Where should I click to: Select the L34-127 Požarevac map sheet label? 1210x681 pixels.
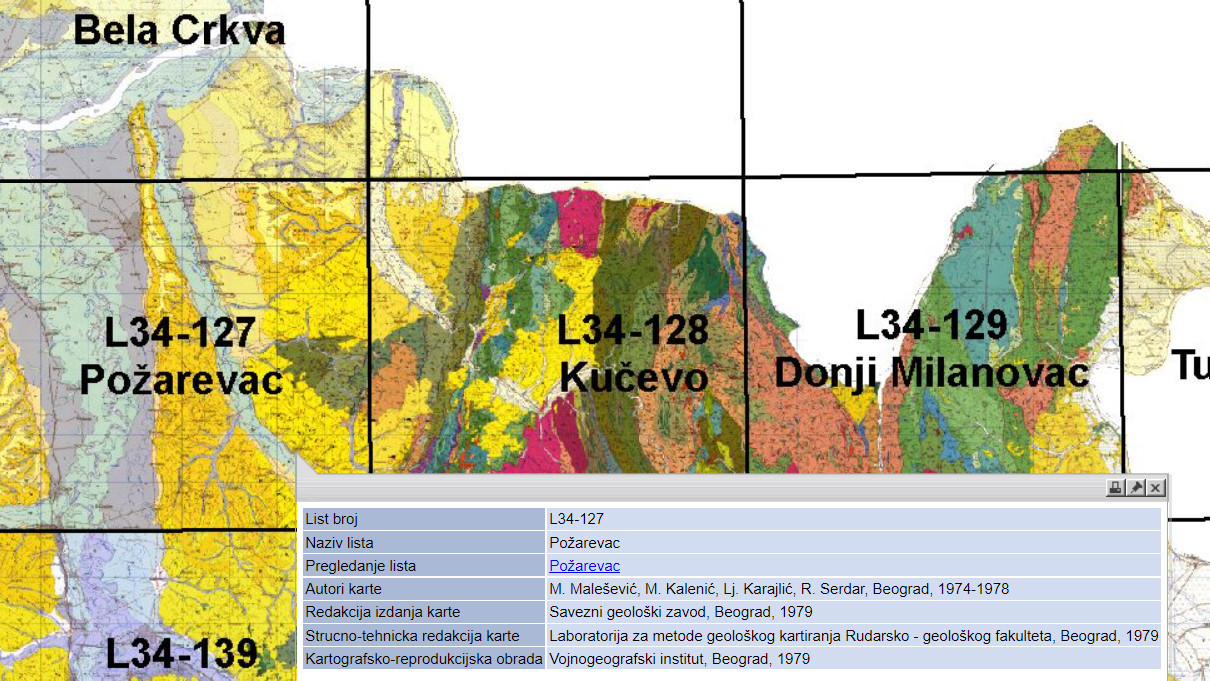[x=181, y=356]
